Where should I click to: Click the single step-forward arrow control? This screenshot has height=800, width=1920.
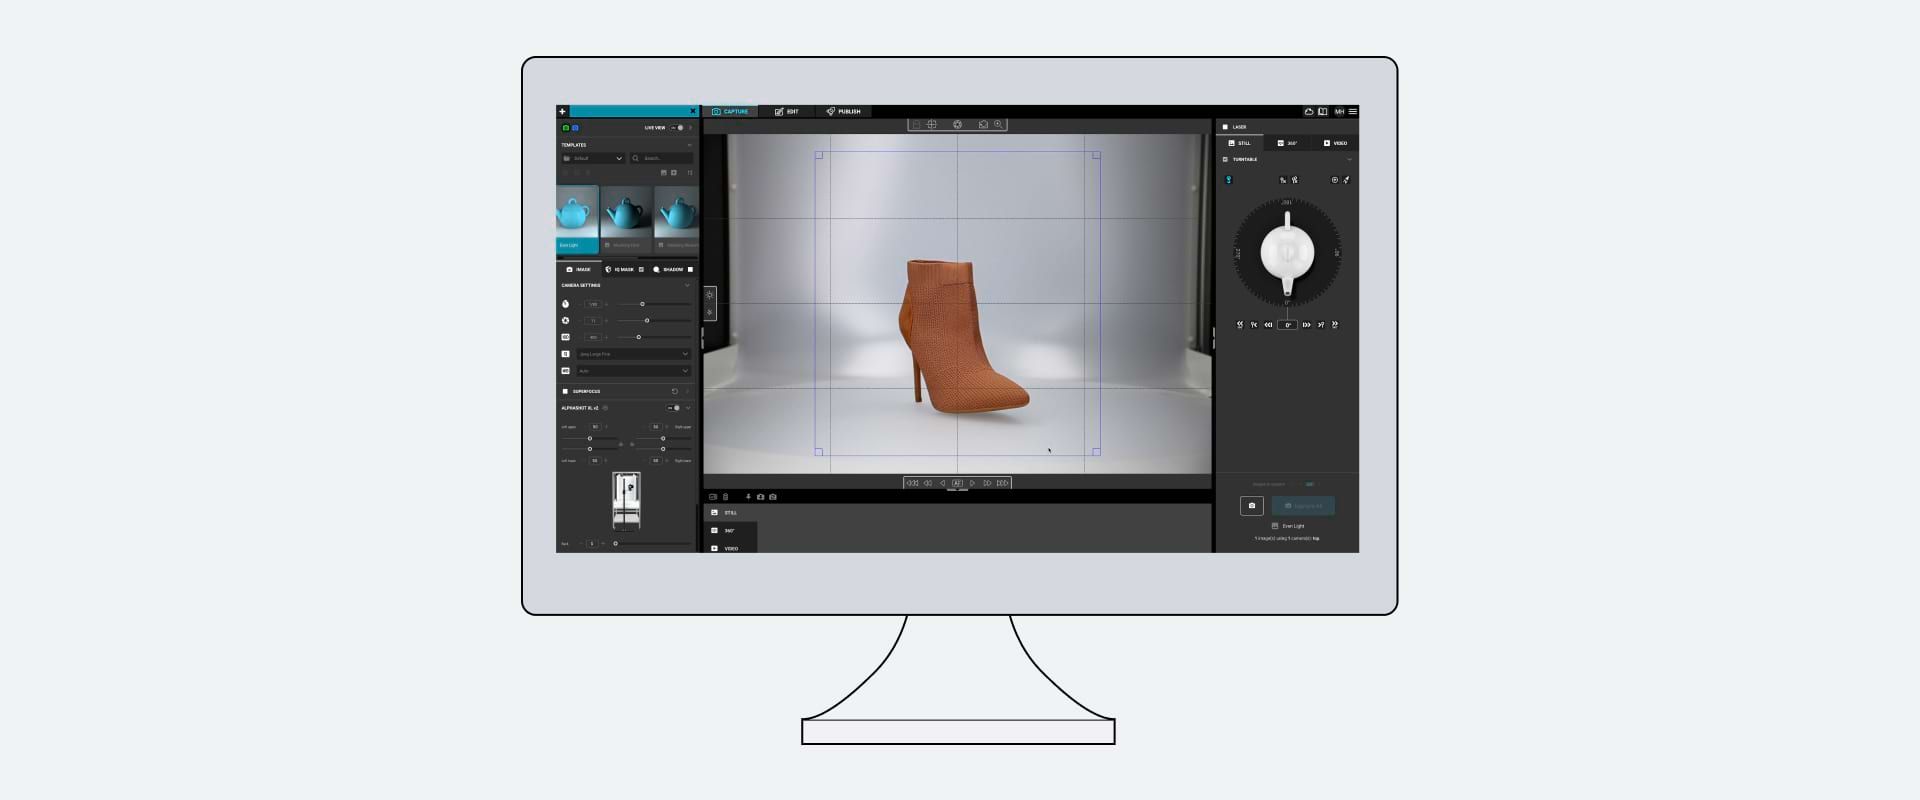tap(972, 483)
